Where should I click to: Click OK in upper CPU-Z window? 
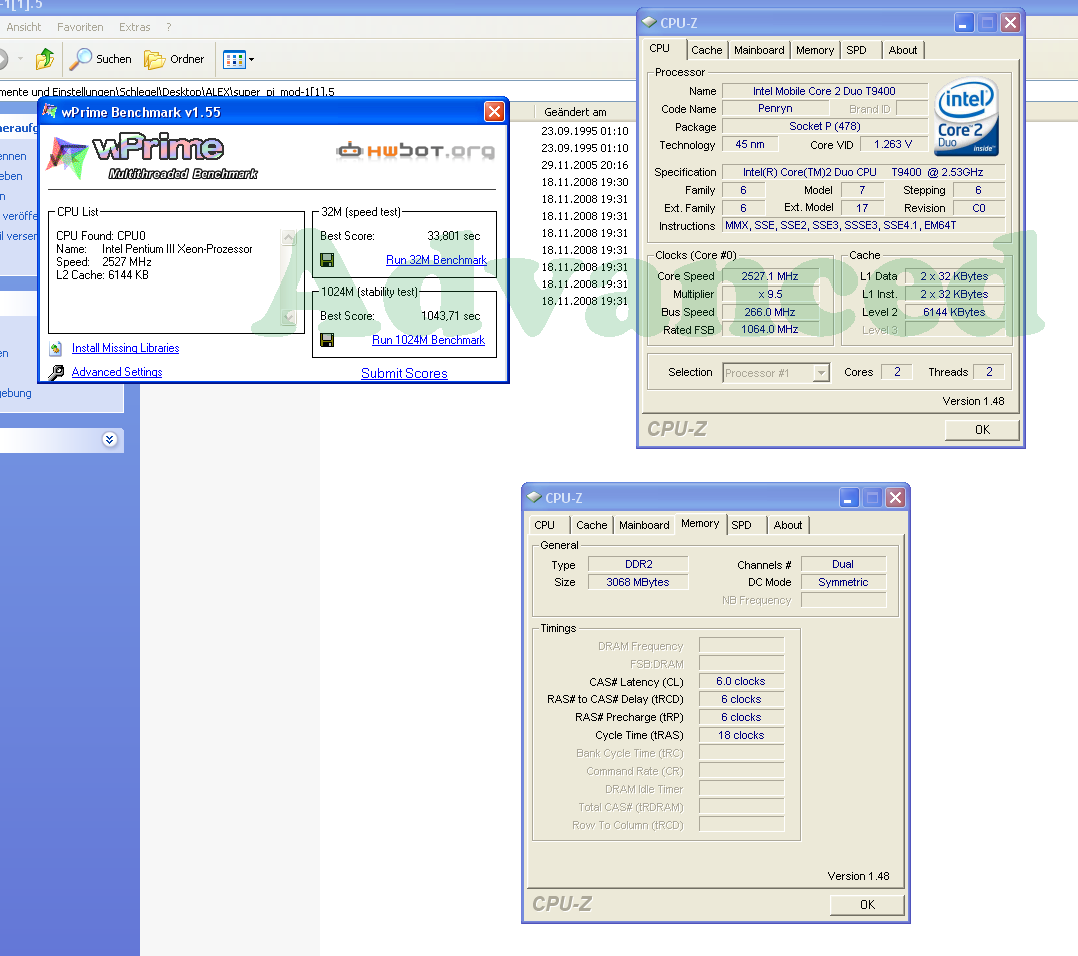982,430
